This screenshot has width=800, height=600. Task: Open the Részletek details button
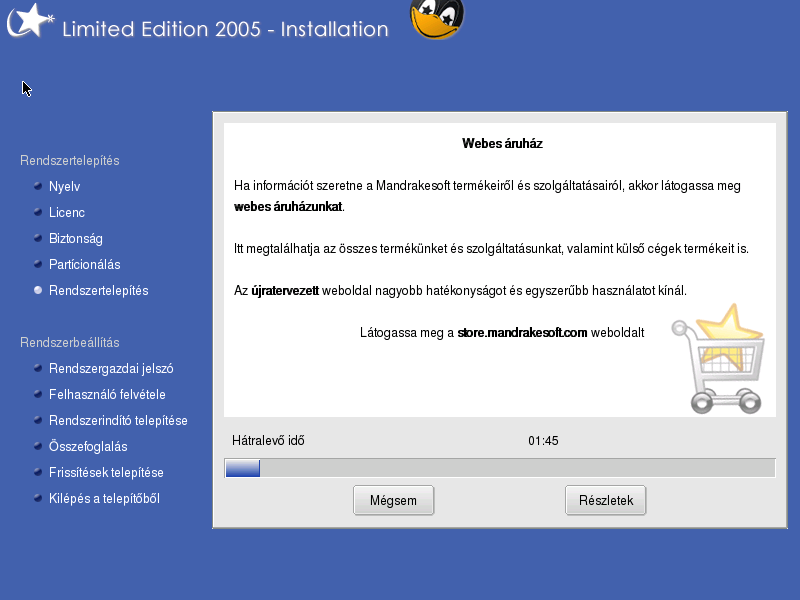(x=606, y=500)
